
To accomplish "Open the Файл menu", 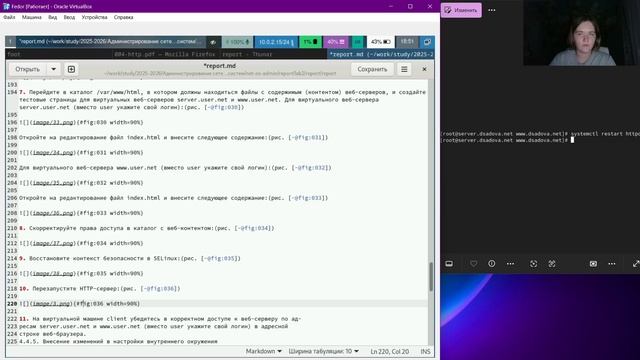I will click(x=9, y=17).
